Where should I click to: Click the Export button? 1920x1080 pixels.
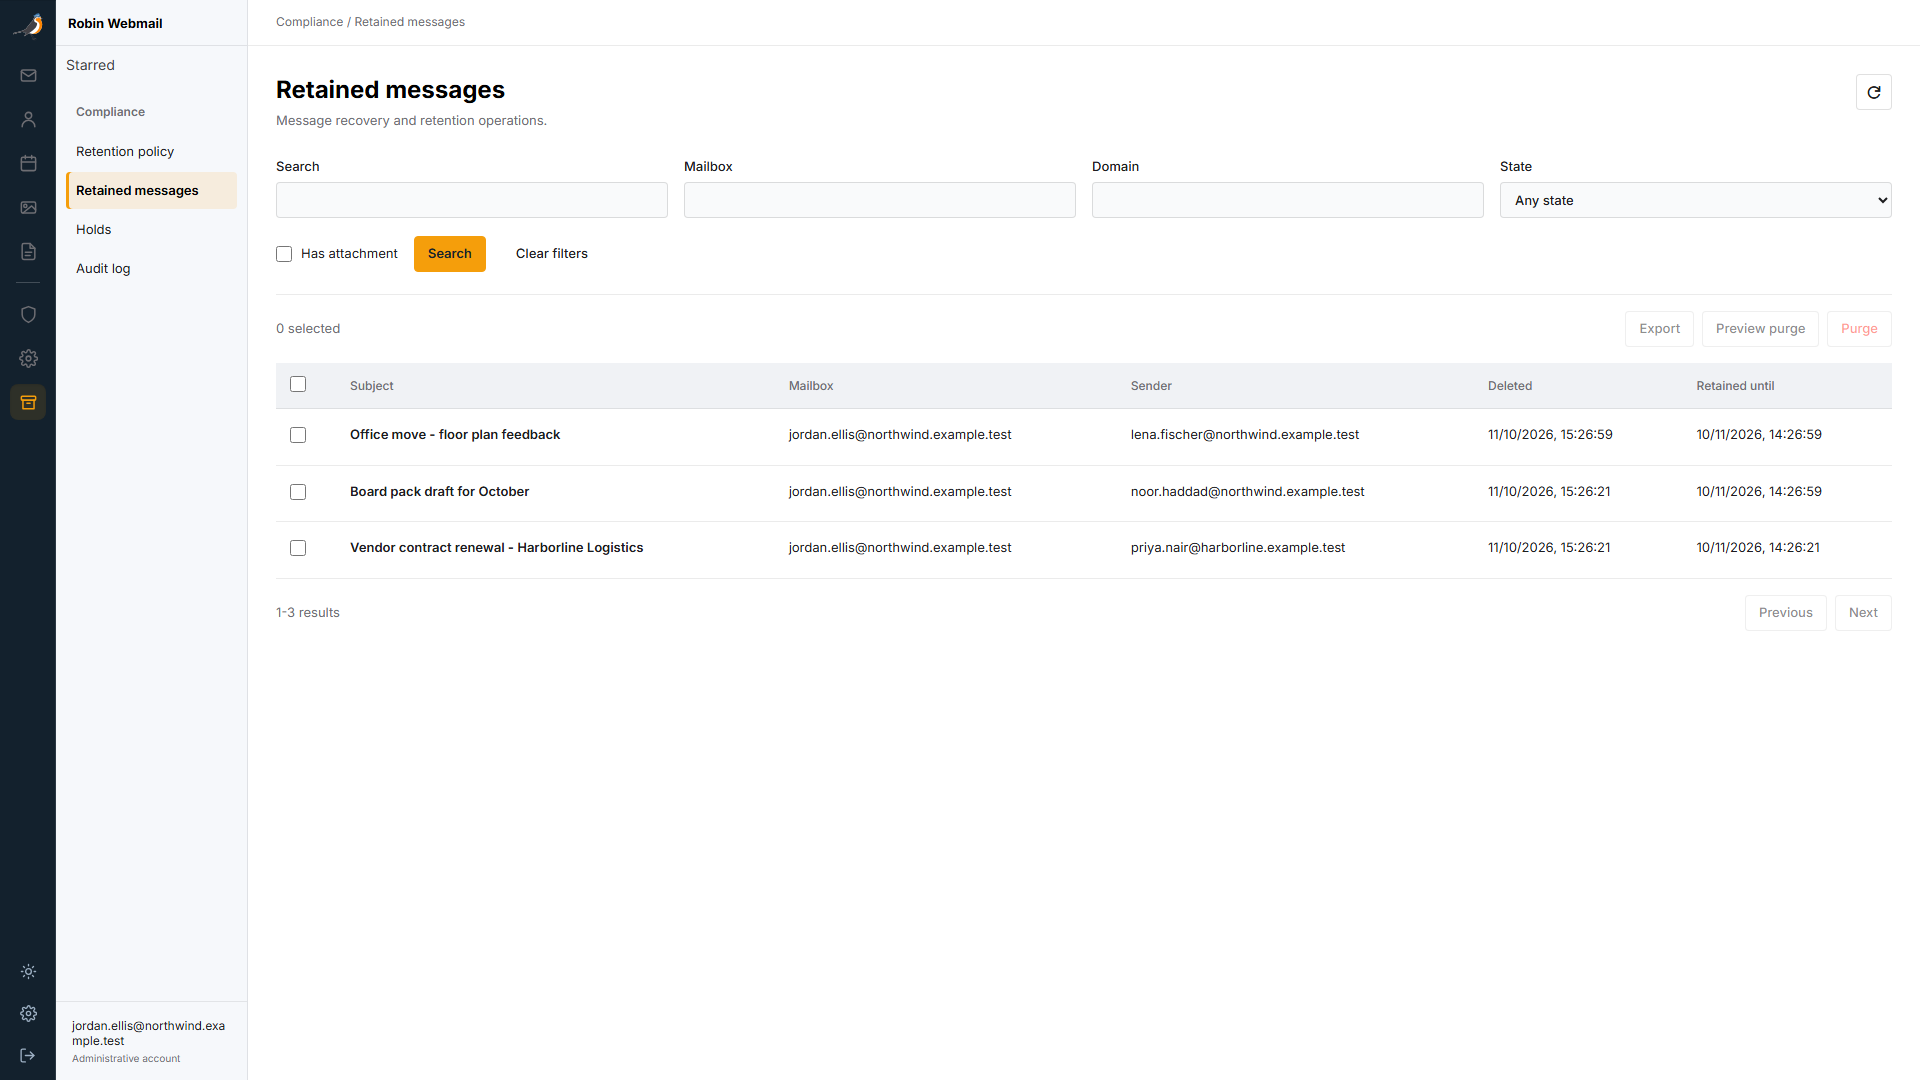pyautogui.click(x=1659, y=329)
